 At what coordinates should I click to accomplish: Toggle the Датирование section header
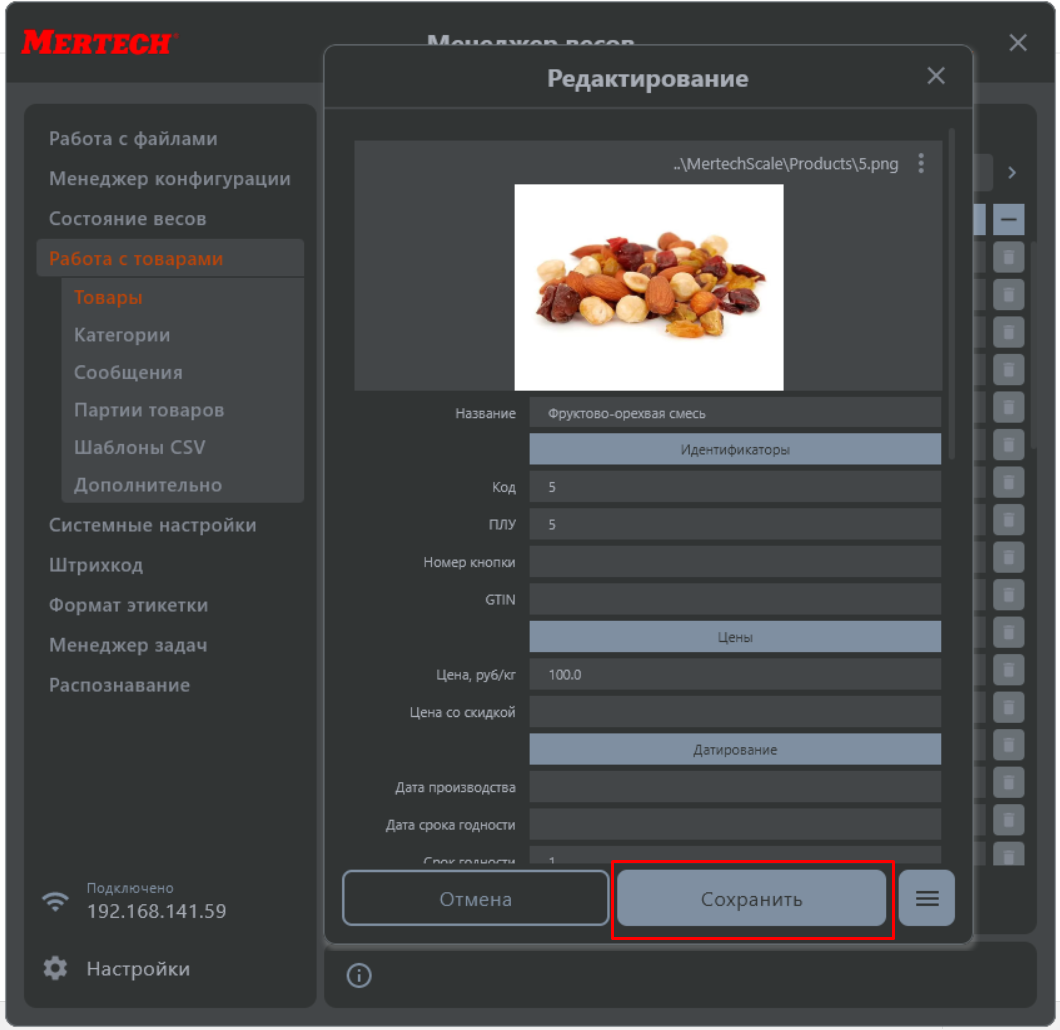pyautogui.click(x=735, y=749)
